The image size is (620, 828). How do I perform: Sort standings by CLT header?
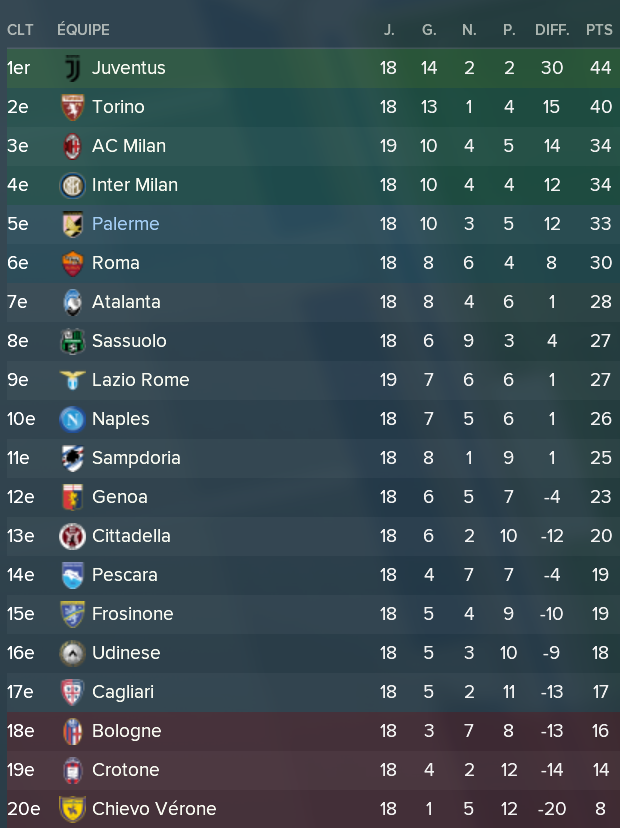(20, 30)
